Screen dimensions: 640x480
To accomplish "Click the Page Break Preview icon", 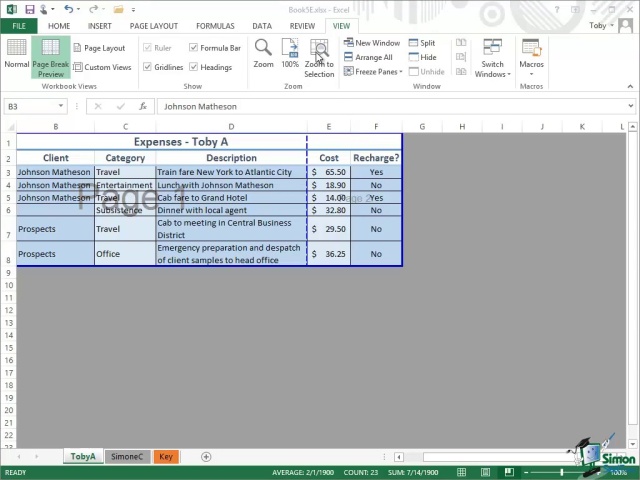I will tap(50, 56).
